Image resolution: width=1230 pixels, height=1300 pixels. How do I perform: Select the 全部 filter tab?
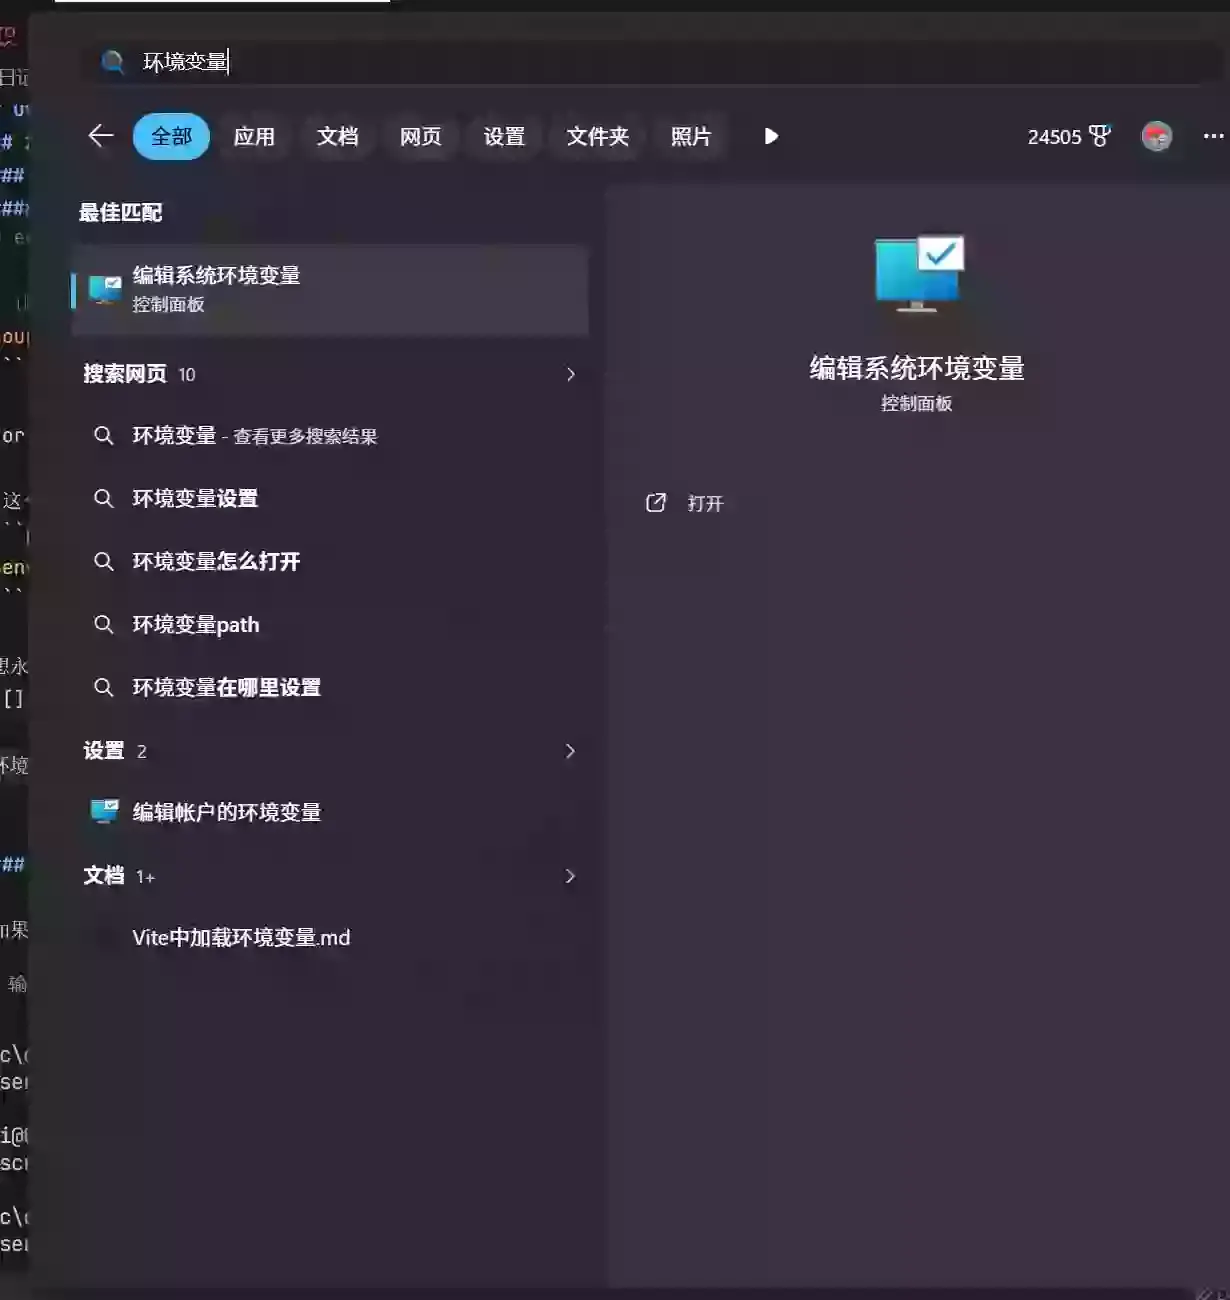tap(171, 137)
